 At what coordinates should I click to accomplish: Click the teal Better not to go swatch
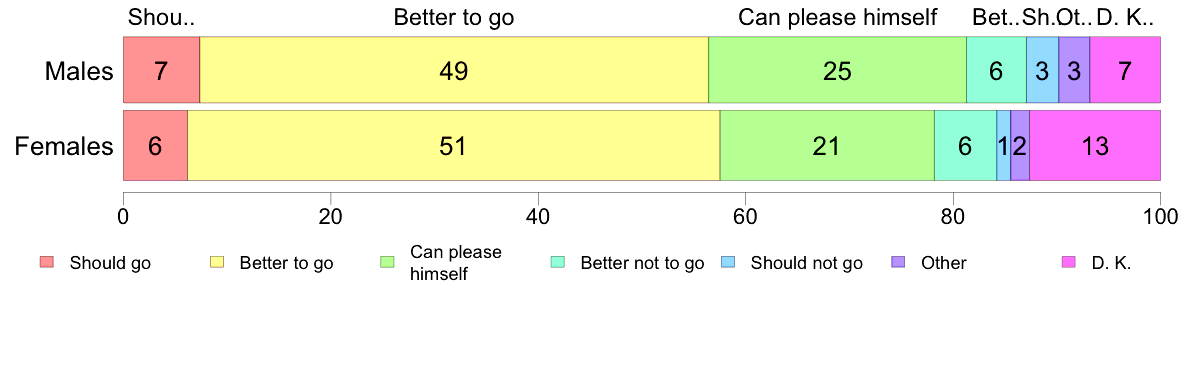pos(557,263)
